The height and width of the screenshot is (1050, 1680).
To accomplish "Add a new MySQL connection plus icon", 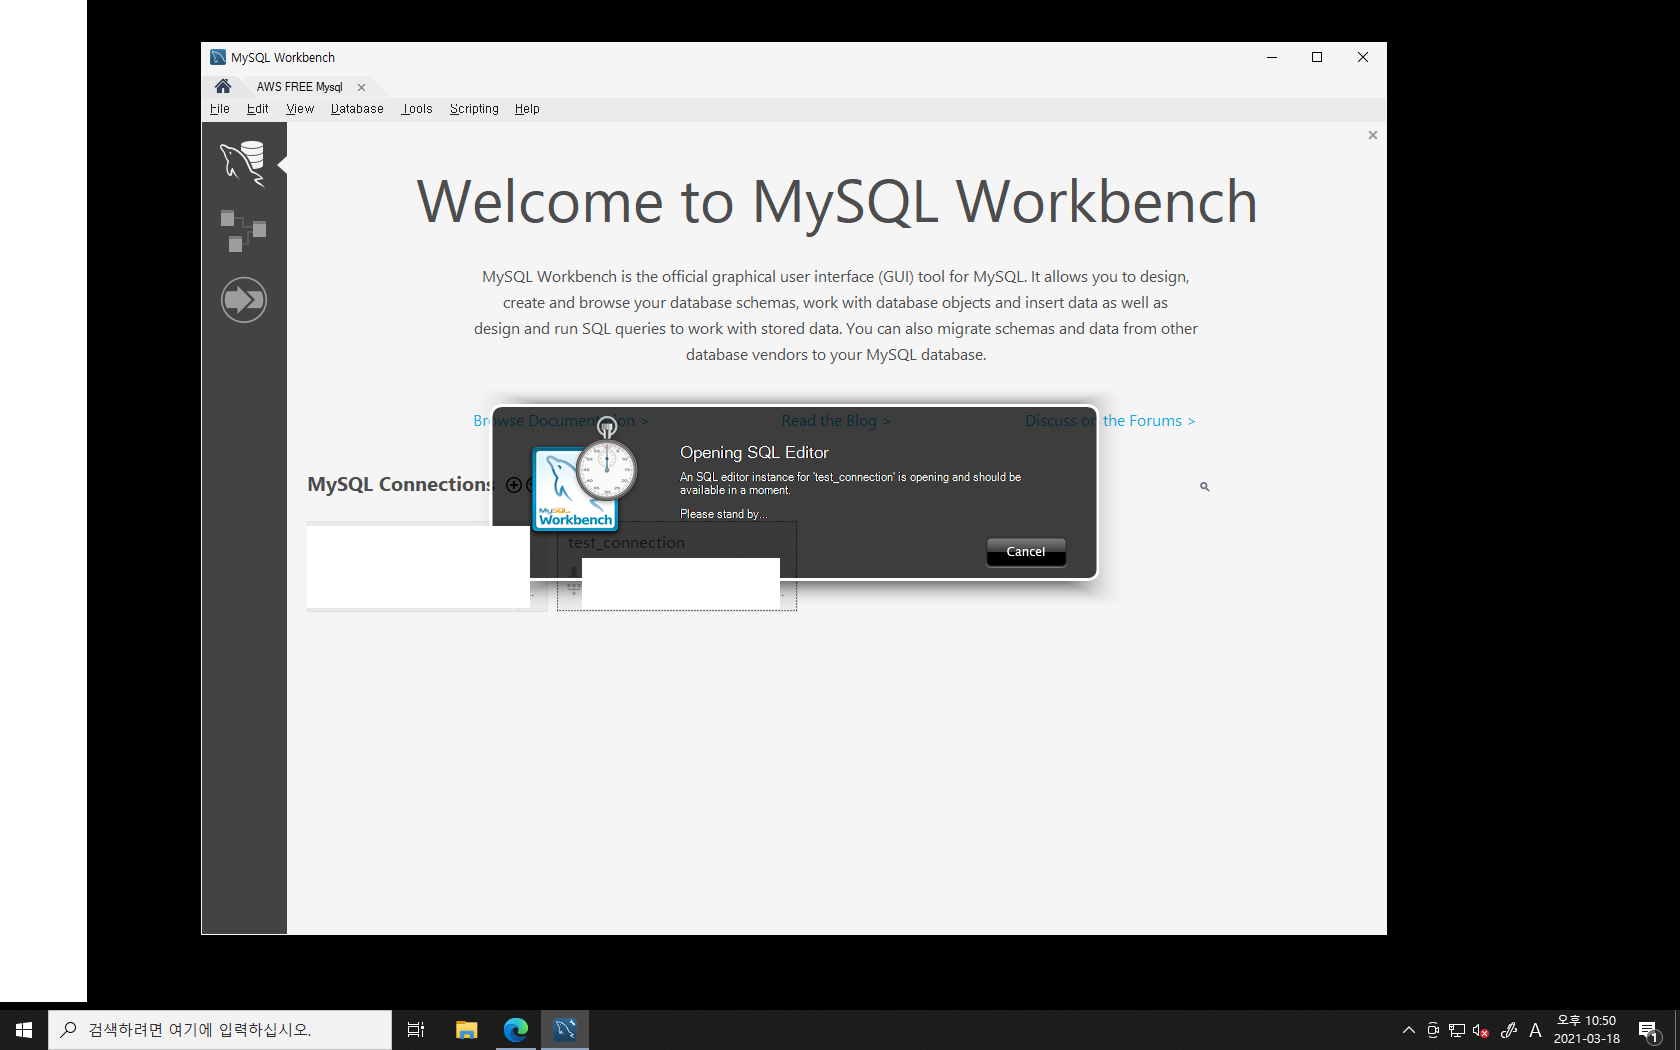I will pos(513,485).
